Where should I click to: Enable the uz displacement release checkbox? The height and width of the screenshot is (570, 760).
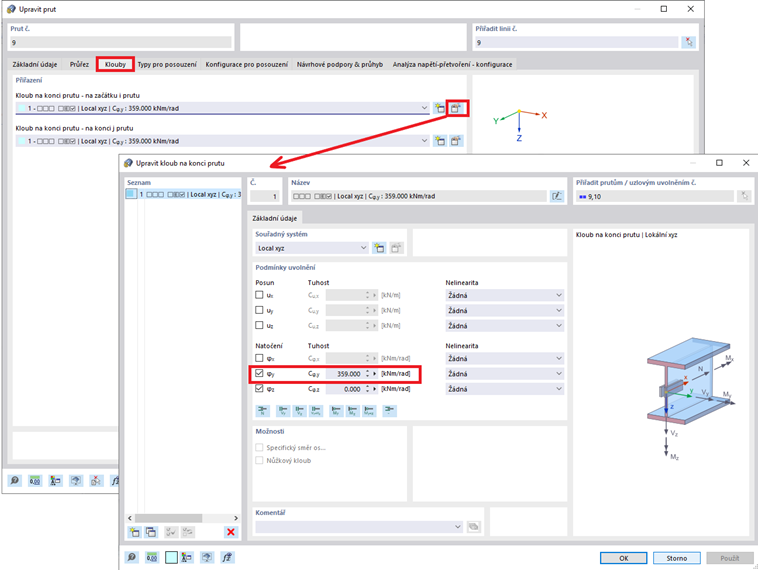[x=259, y=325]
